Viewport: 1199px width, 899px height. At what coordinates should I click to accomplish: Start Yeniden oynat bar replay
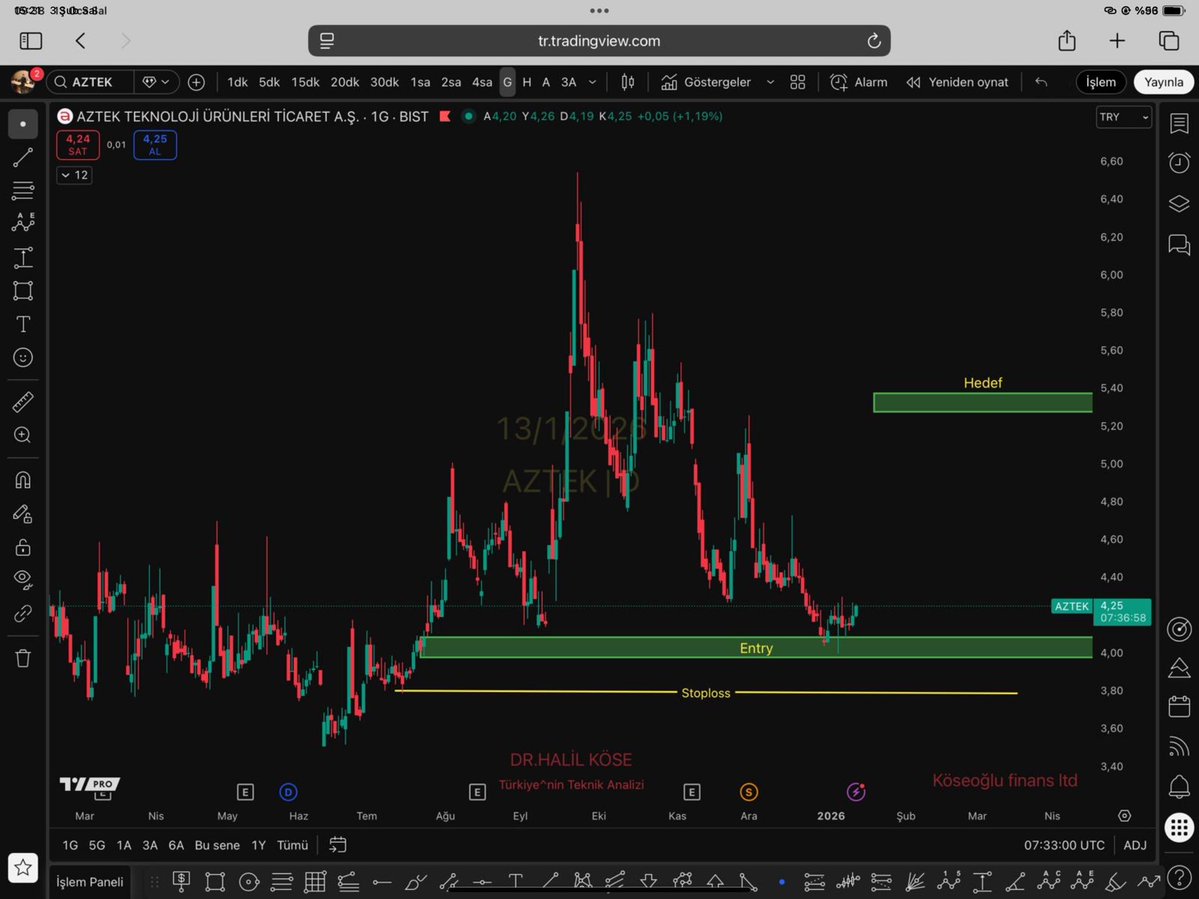pos(957,82)
